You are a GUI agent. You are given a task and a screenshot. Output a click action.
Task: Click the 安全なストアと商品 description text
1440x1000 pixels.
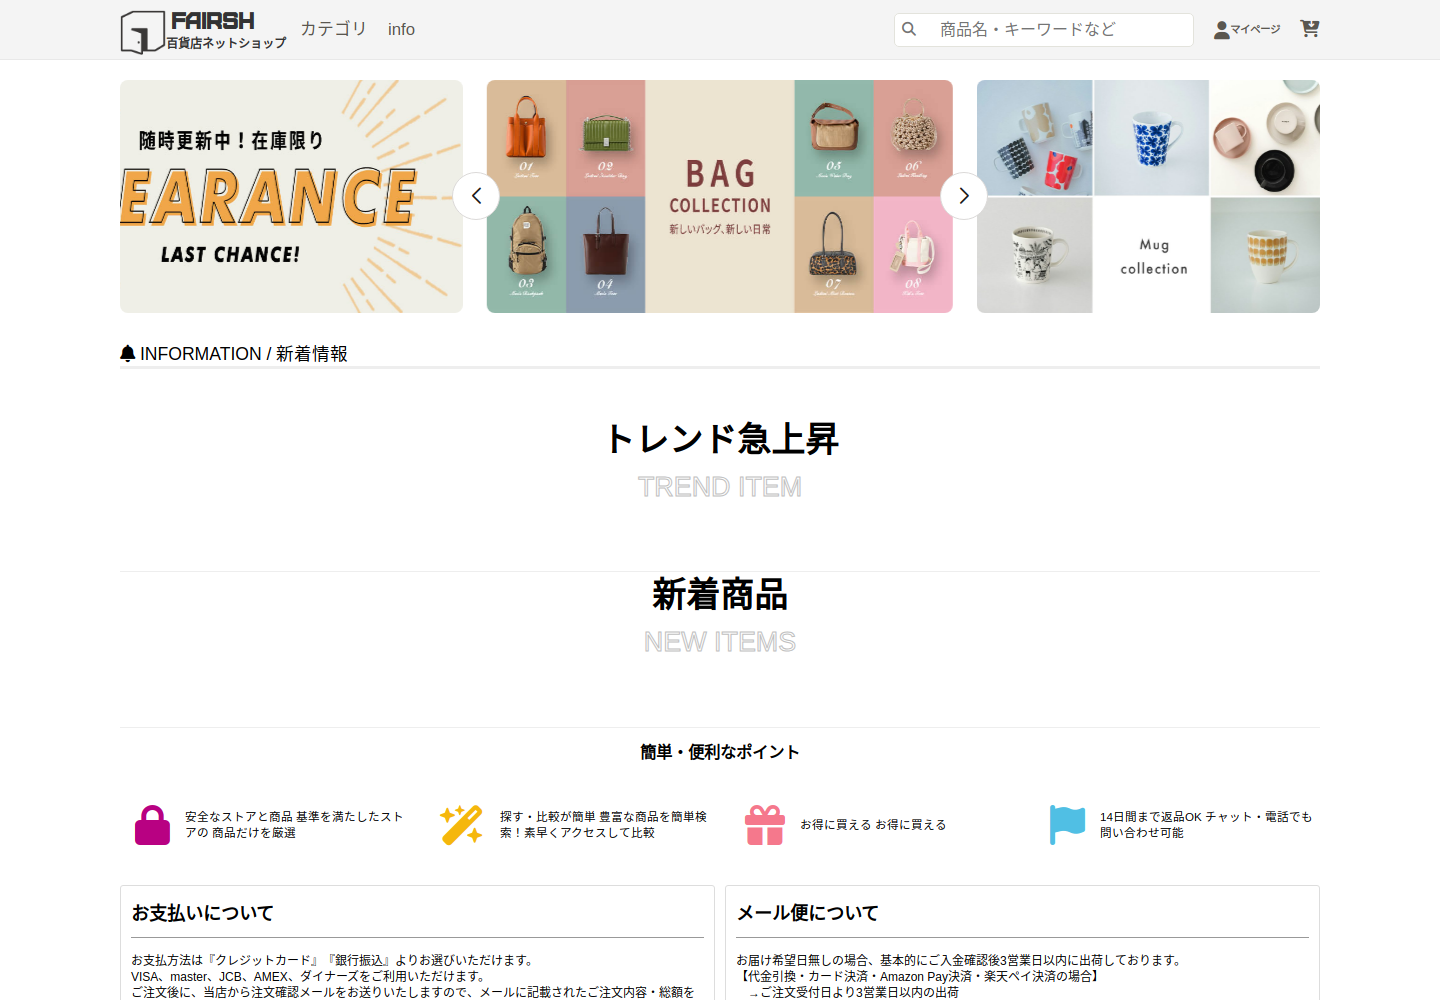294,825
